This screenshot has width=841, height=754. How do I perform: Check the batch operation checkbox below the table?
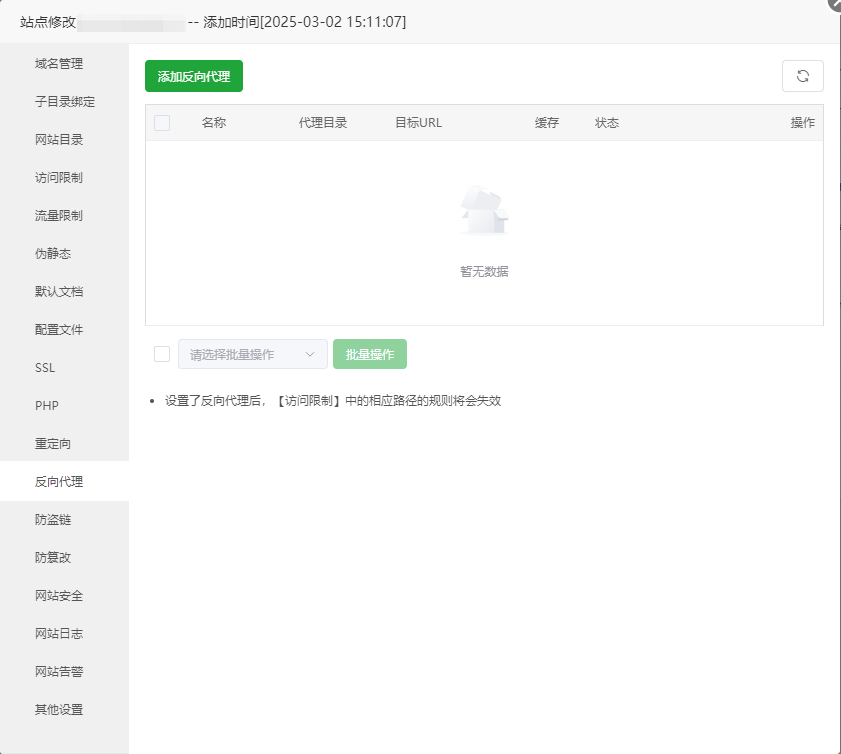coord(161,353)
